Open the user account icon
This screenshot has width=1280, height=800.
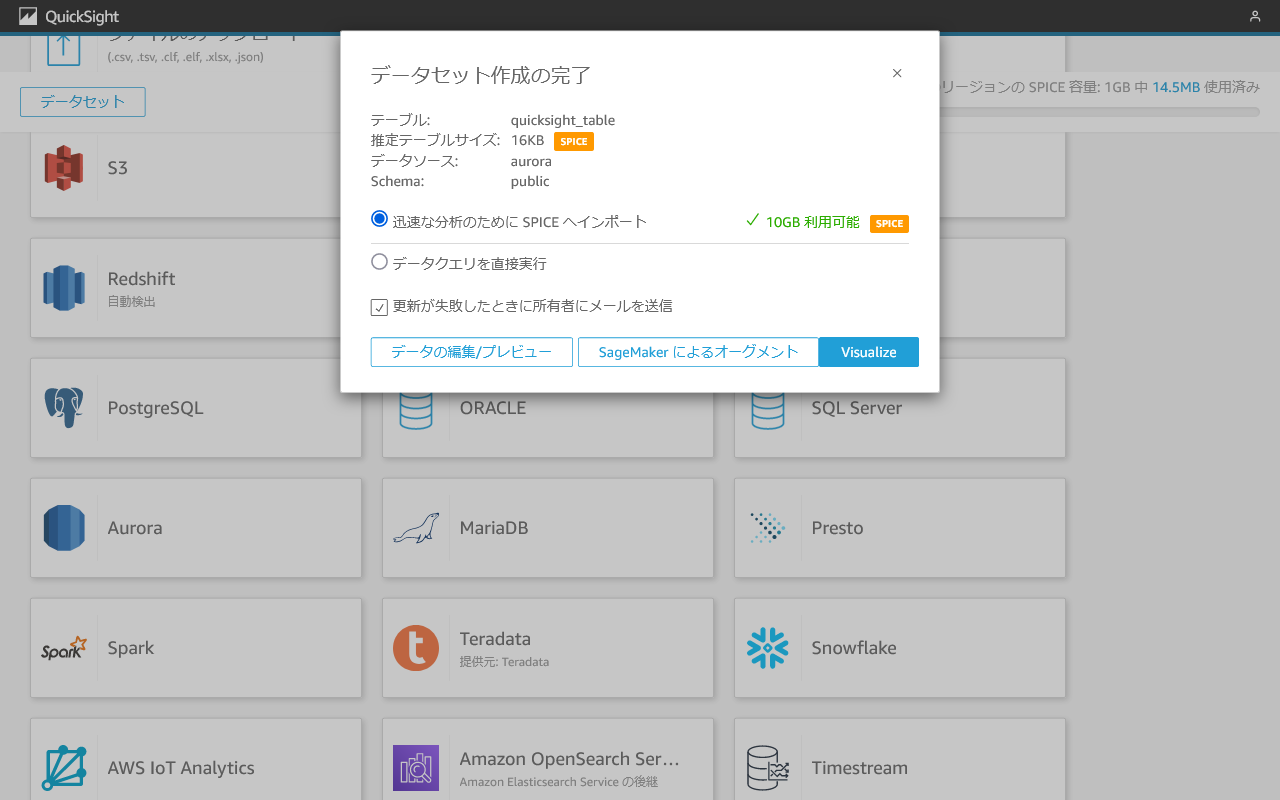[x=1255, y=16]
